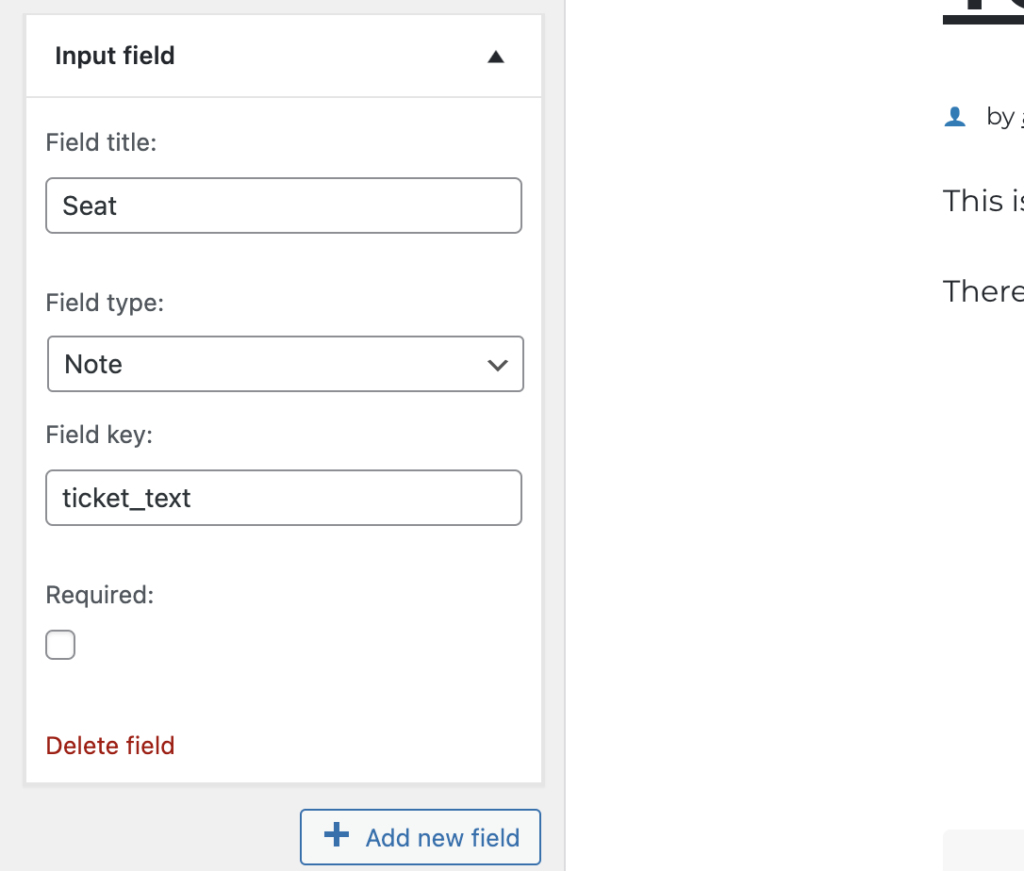The image size is (1024, 871).
Task: Select the Field title box containing Seat
Action: click(x=284, y=205)
